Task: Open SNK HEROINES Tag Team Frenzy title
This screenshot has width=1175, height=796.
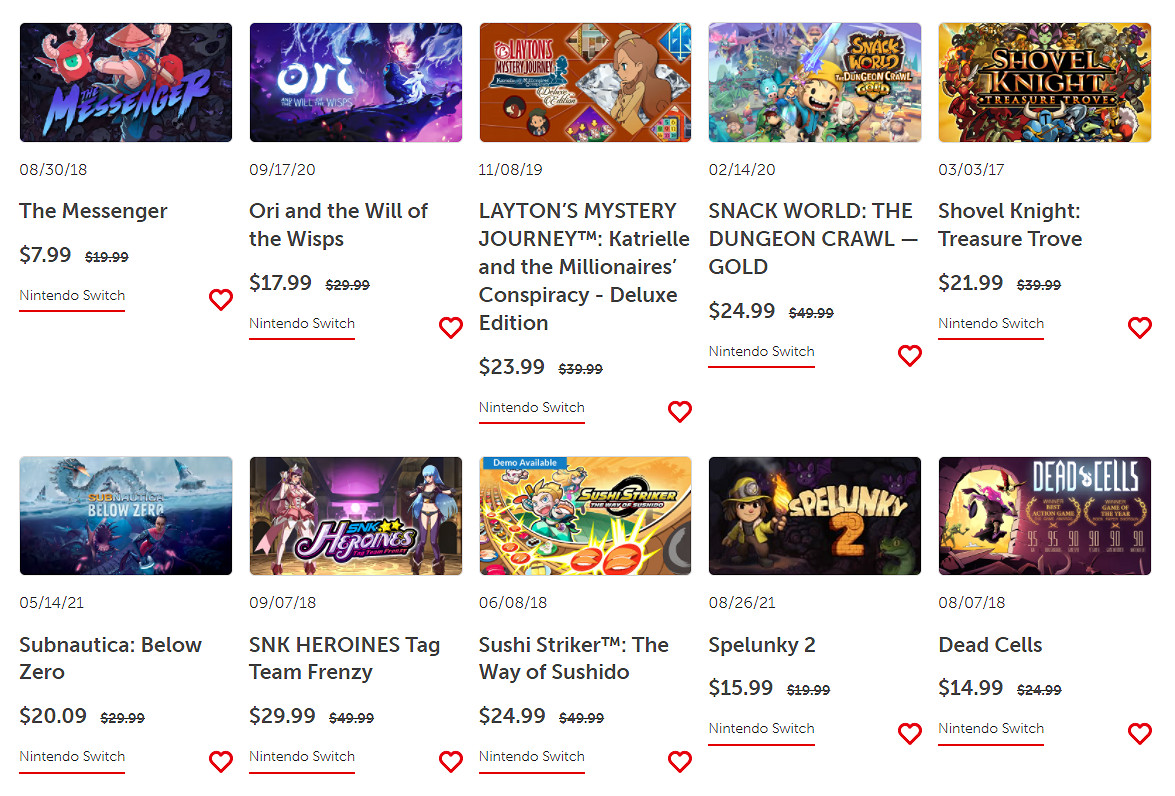Action: (x=344, y=658)
